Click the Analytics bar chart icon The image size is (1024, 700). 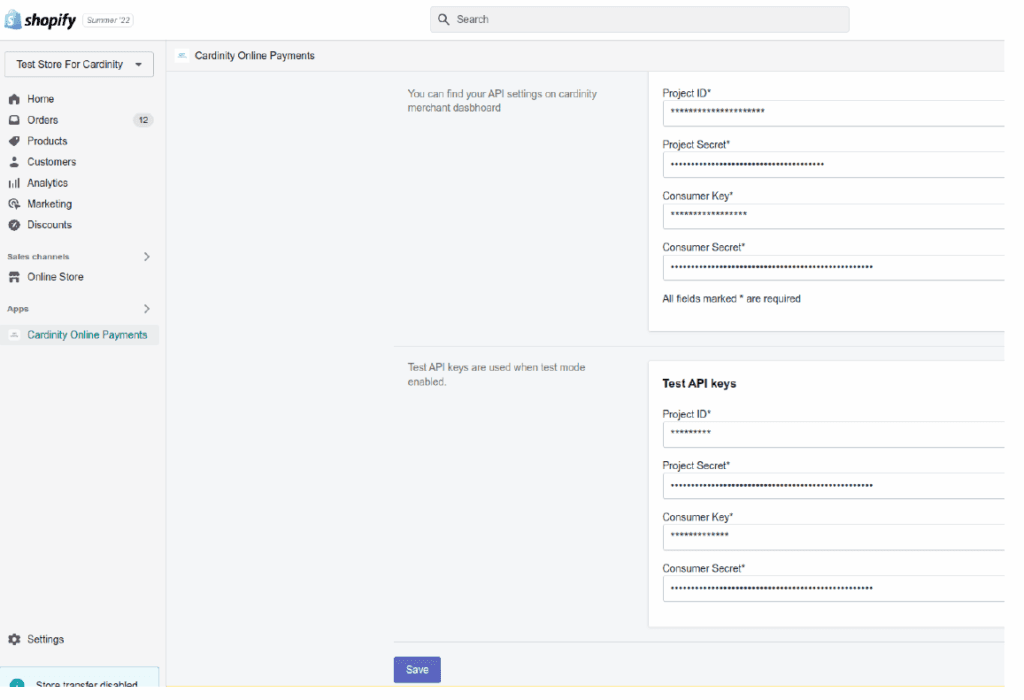(x=14, y=183)
